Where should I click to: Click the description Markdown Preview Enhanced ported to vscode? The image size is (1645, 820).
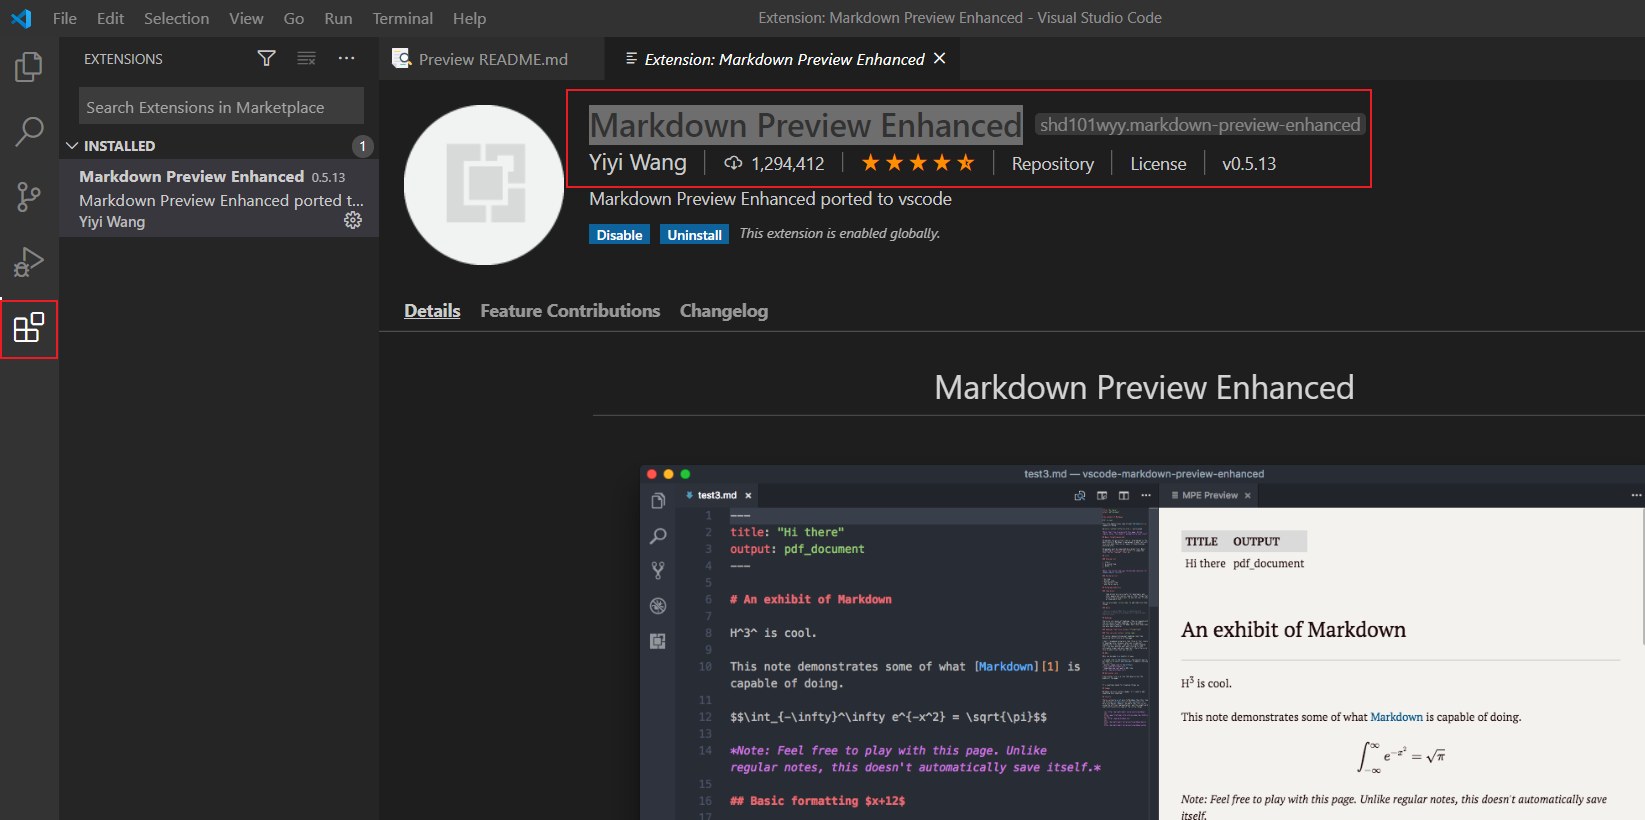(770, 199)
